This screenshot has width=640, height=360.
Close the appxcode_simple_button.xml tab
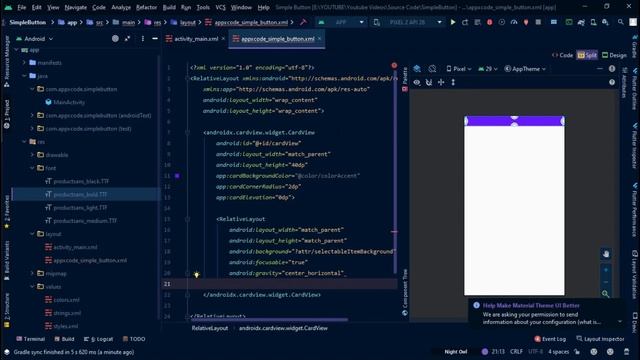(x=320, y=39)
